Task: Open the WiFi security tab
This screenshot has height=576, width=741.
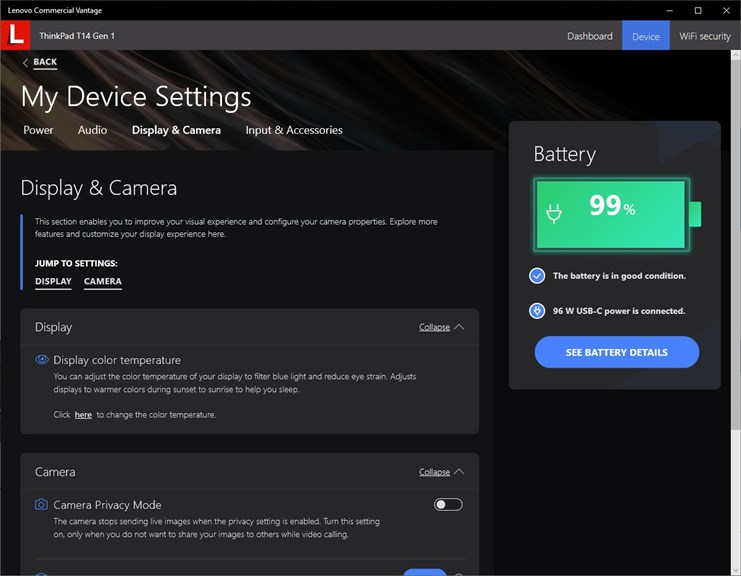Action: (x=705, y=36)
